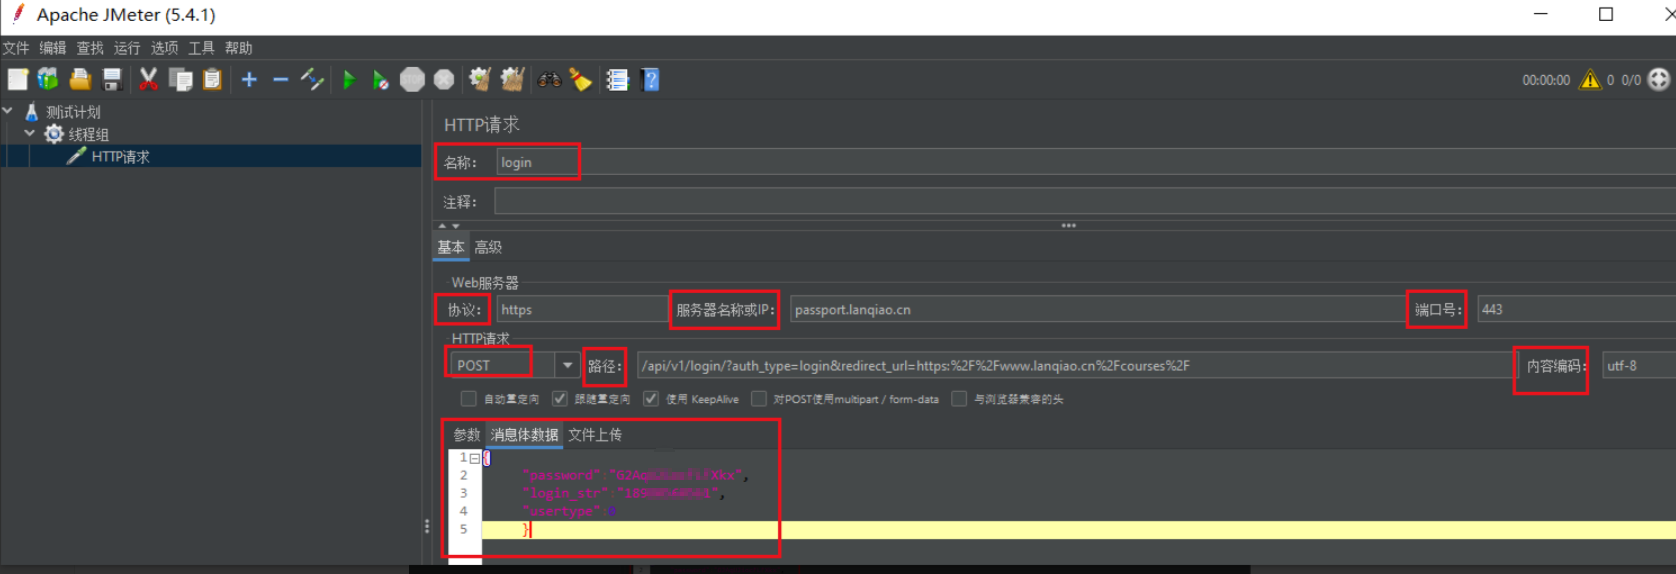
Task: Click the collapse arrows above the 基本 tab
Action: click(449, 226)
